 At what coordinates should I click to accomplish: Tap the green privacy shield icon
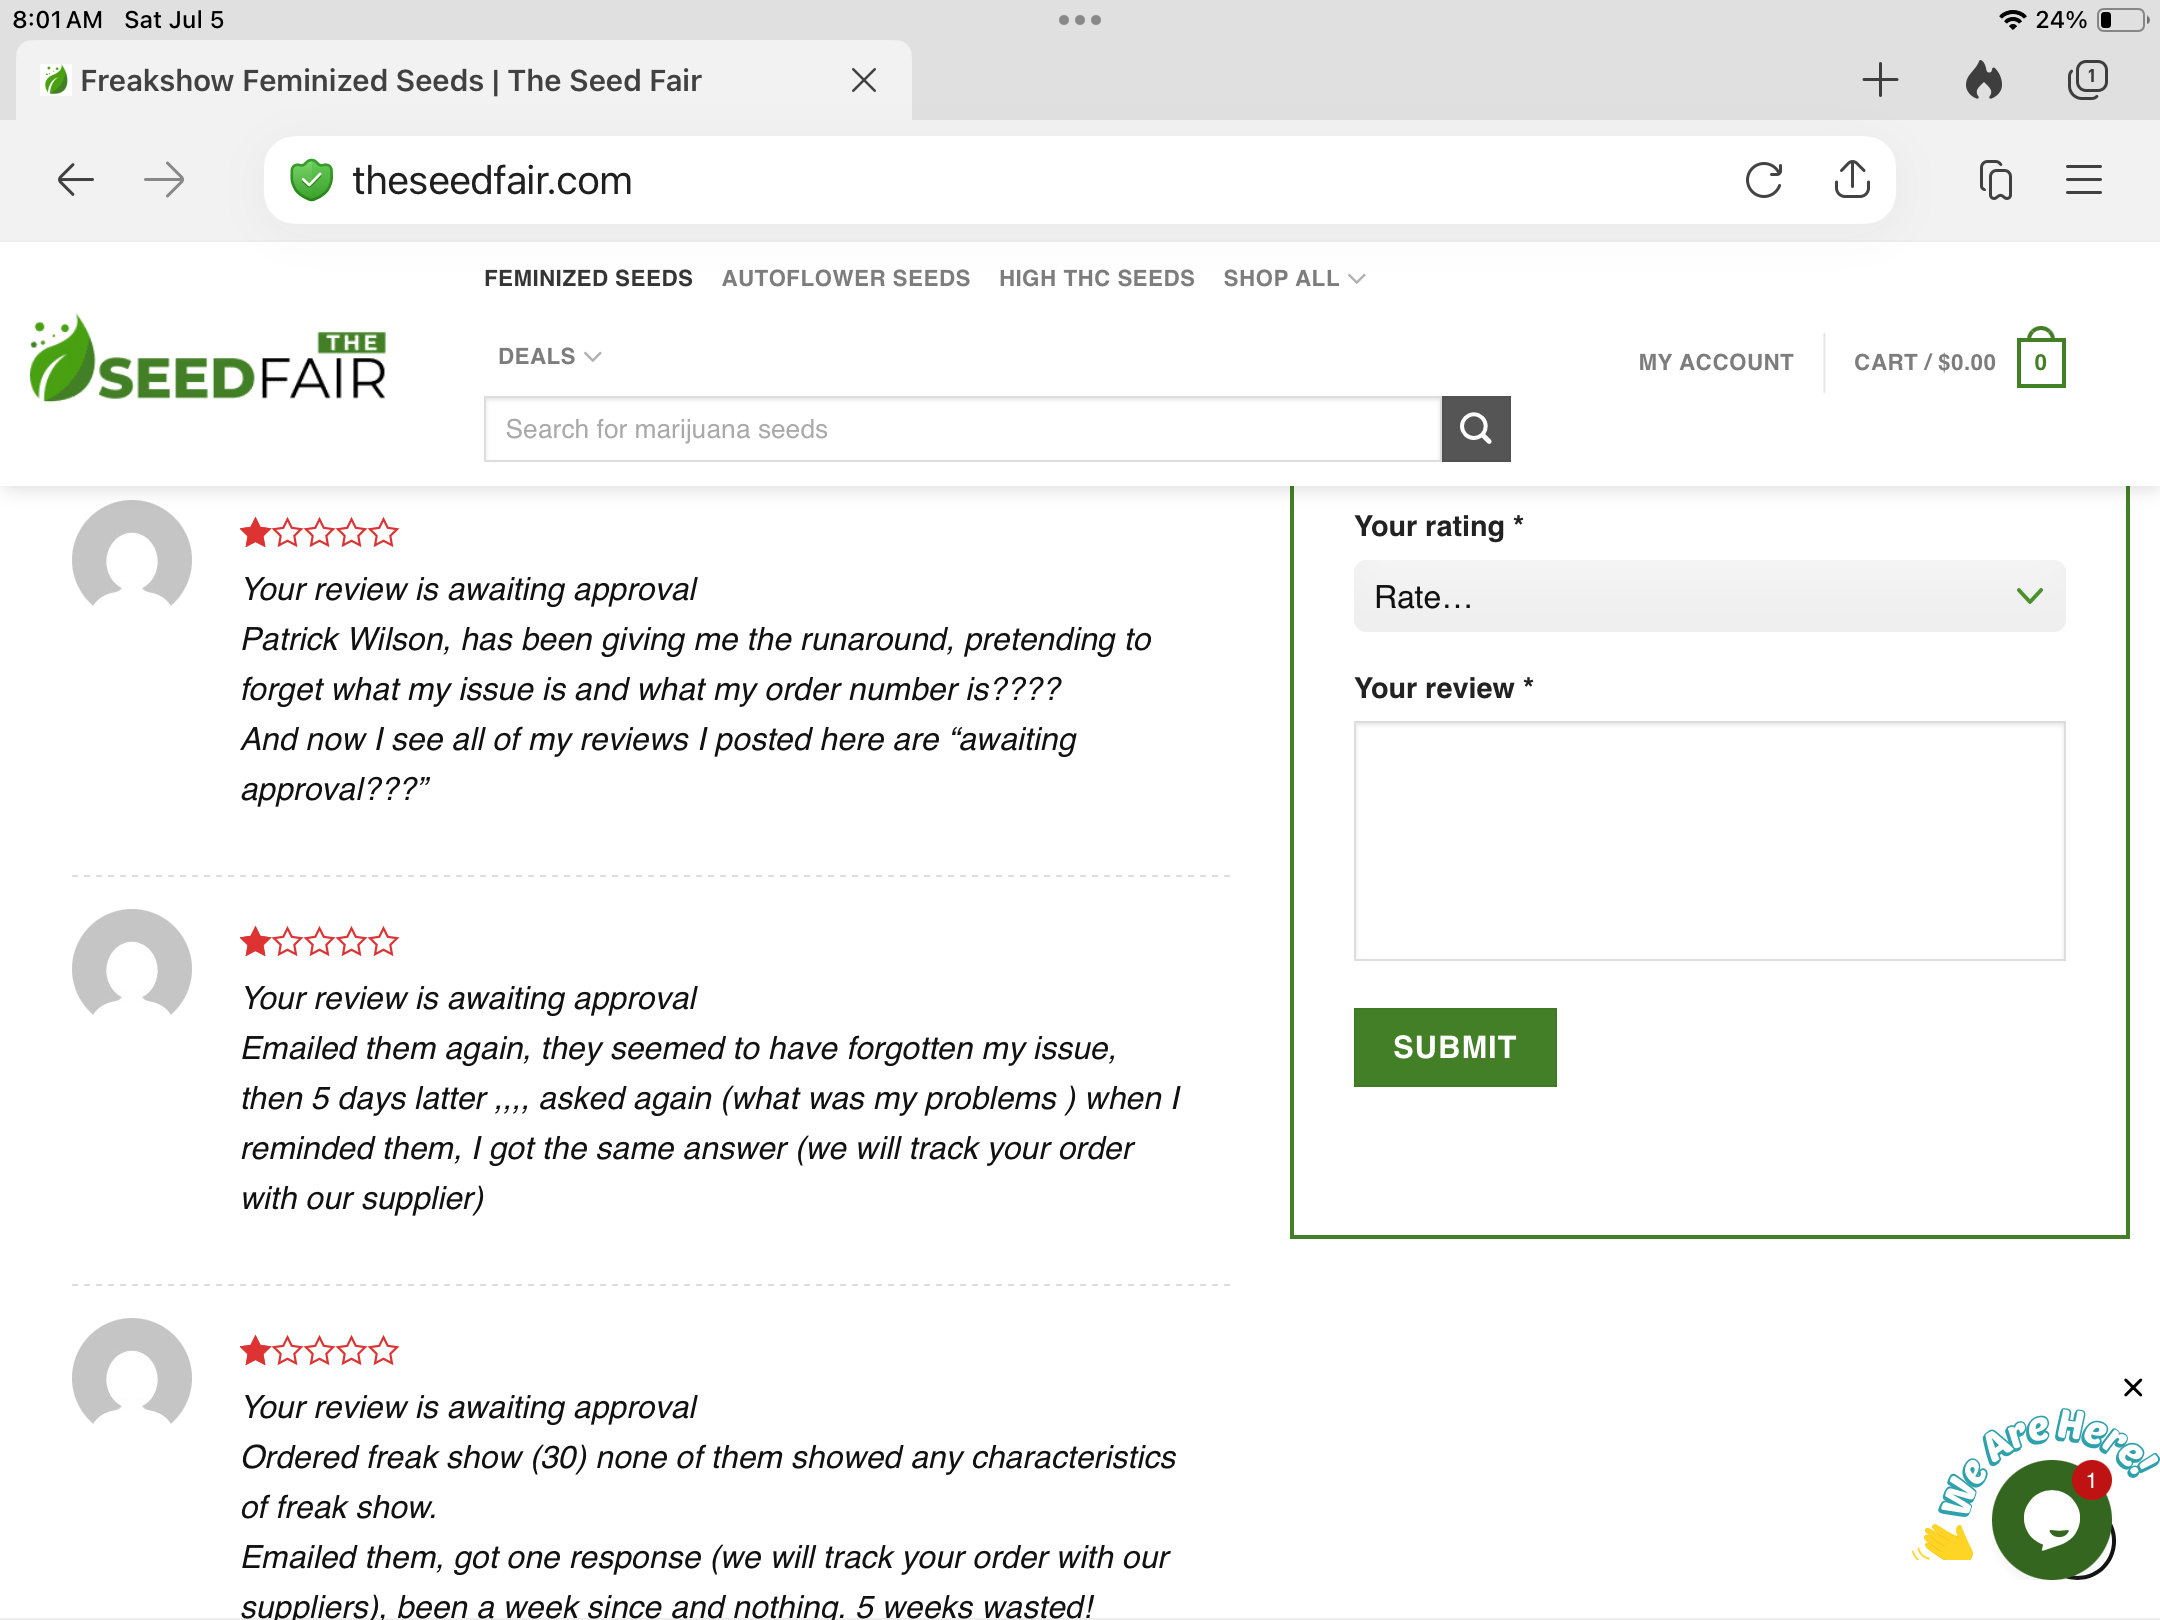(311, 180)
